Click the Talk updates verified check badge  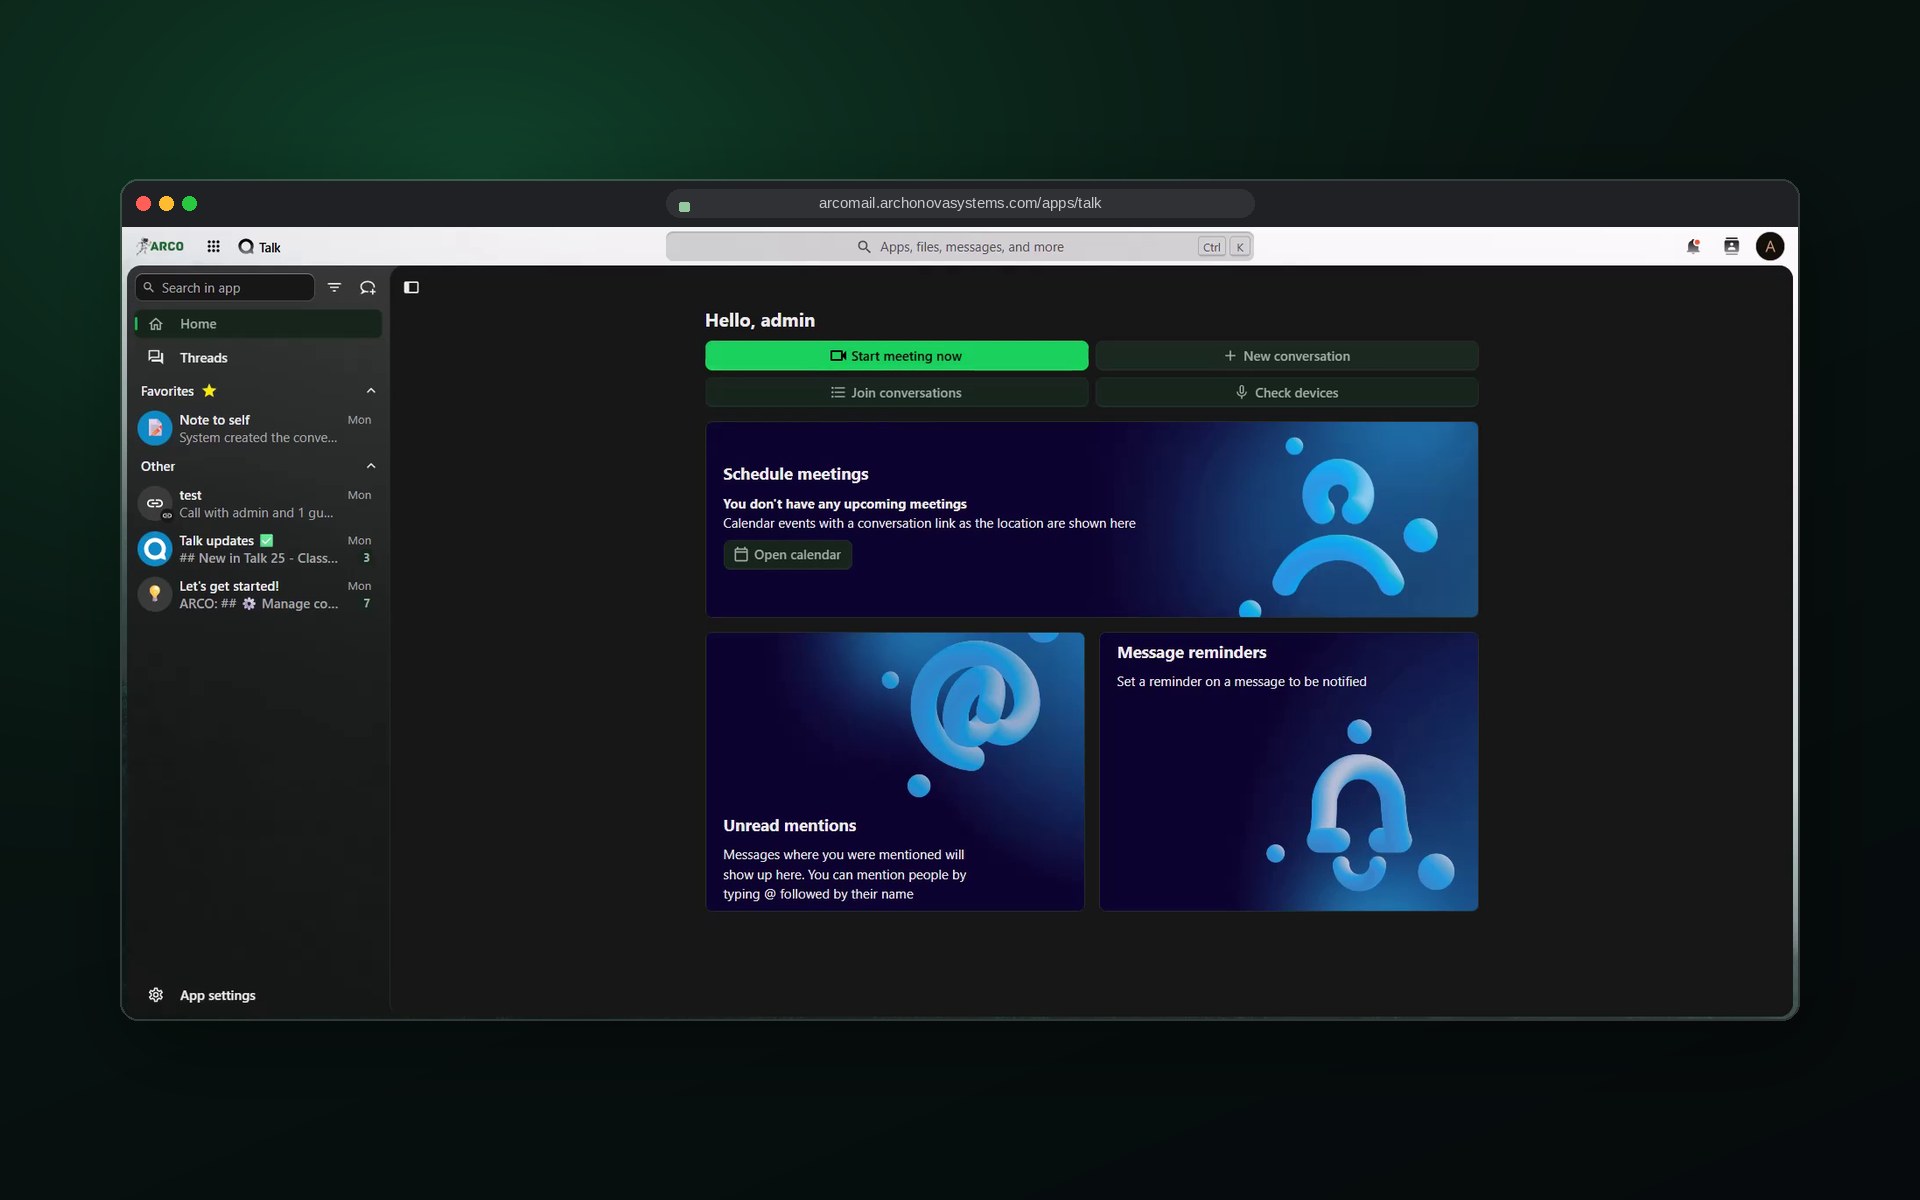pyautogui.click(x=267, y=540)
